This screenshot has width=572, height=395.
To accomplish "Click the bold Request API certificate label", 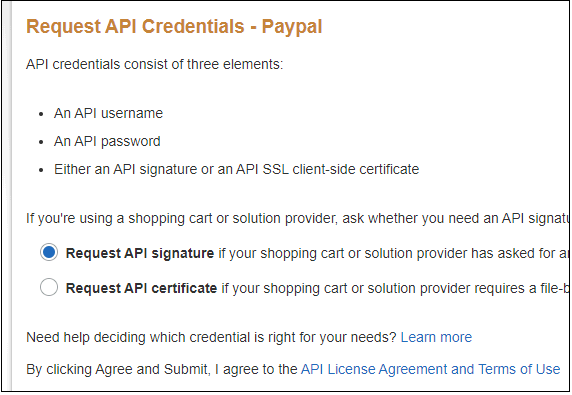I will (141, 288).
